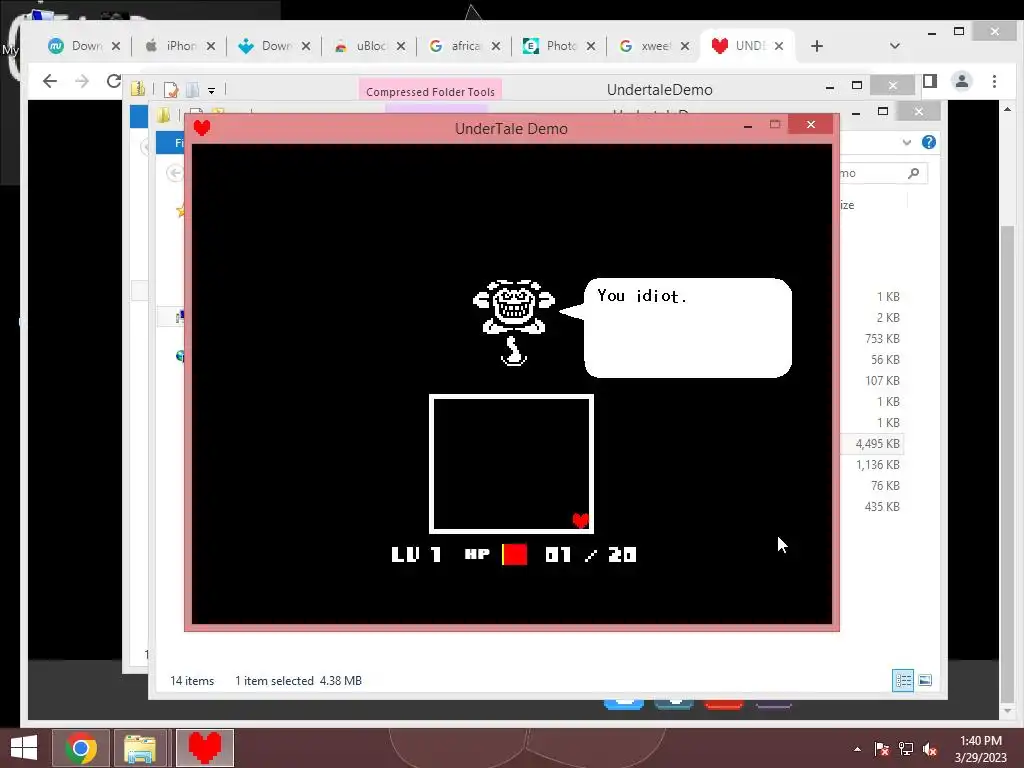Open Chrome profile avatar

pos(962,81)
